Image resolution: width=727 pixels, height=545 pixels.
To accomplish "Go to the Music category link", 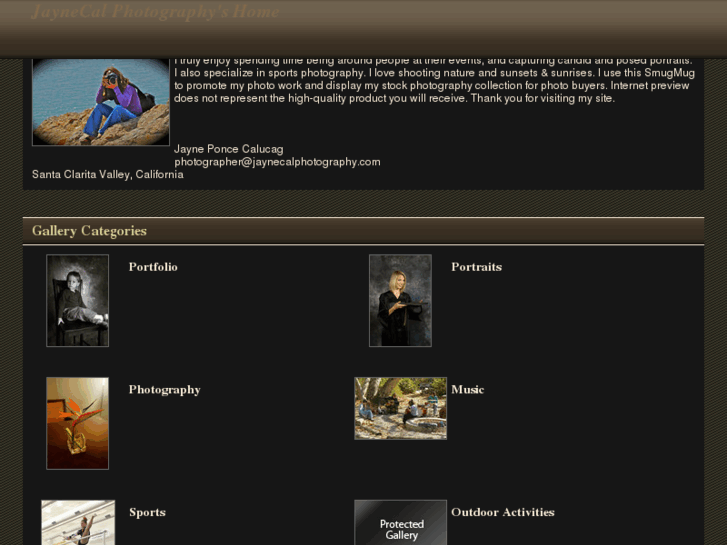I will (x=467, y=390).
